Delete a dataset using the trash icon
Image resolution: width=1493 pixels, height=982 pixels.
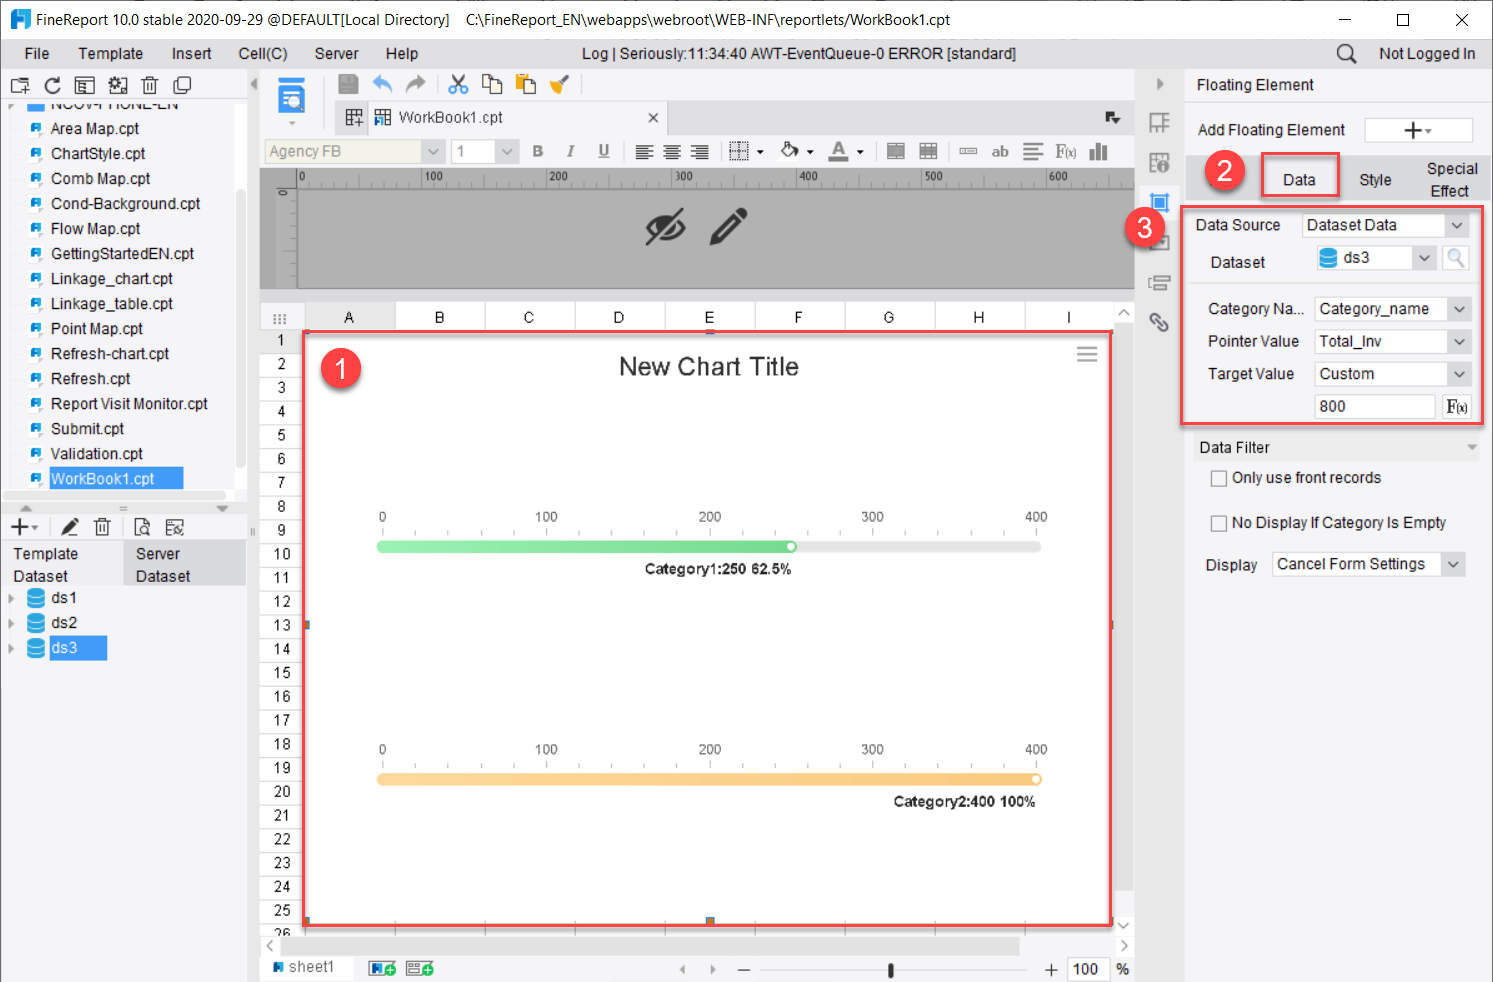click(x=102, y=526)
